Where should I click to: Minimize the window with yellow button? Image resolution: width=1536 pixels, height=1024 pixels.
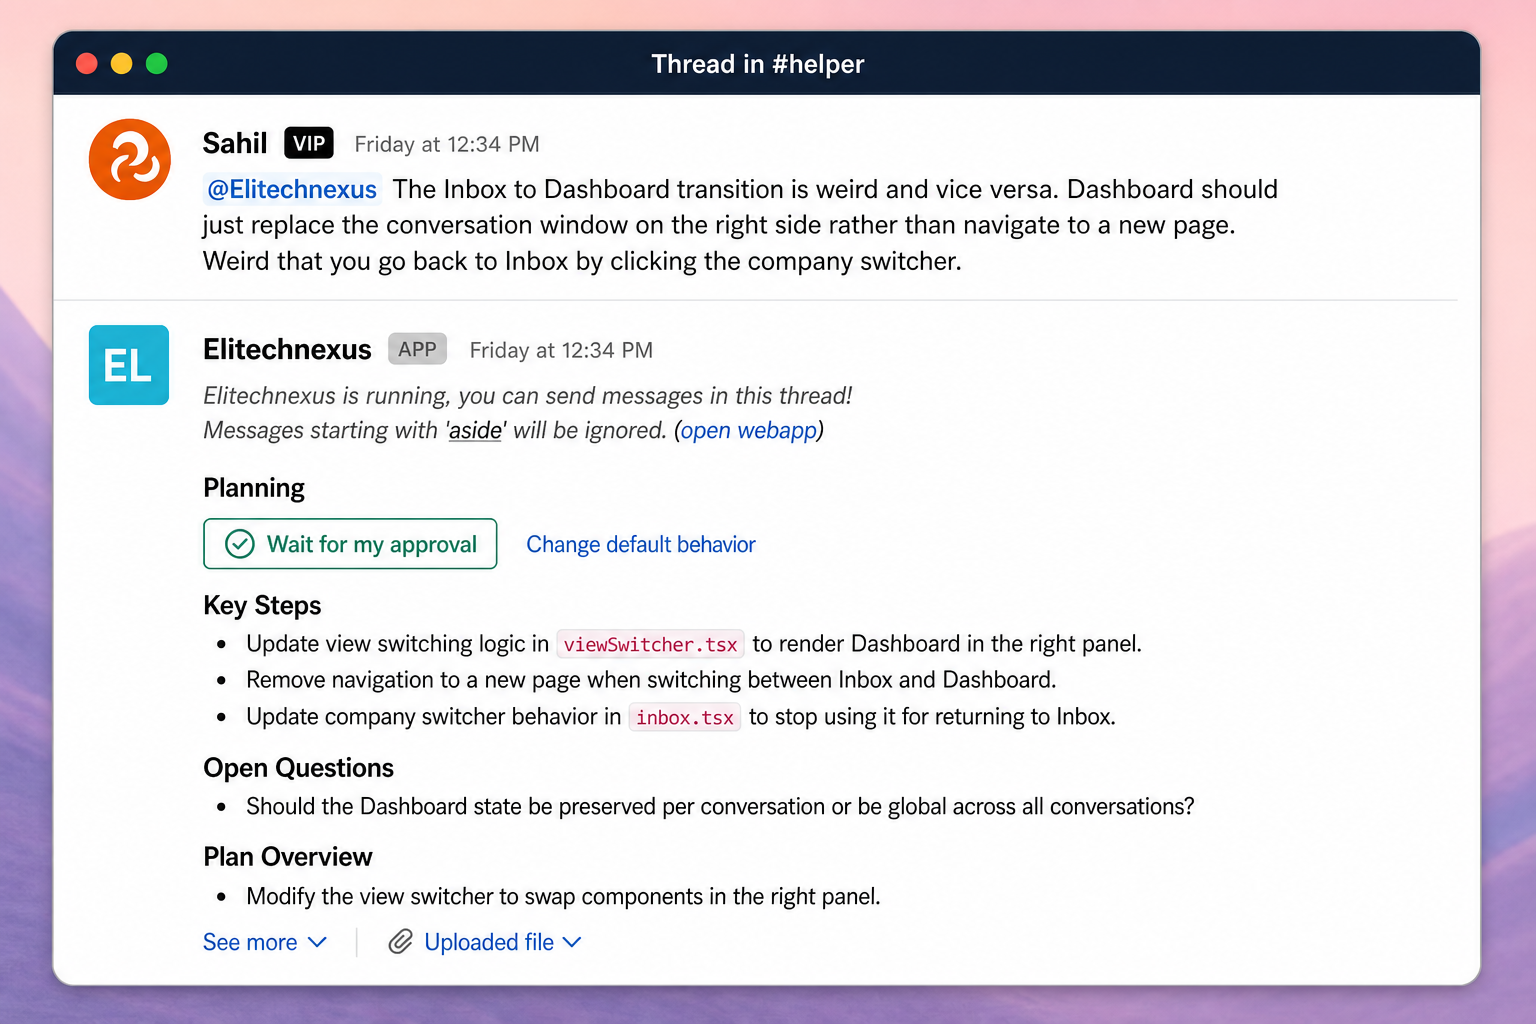click(121, 64)
